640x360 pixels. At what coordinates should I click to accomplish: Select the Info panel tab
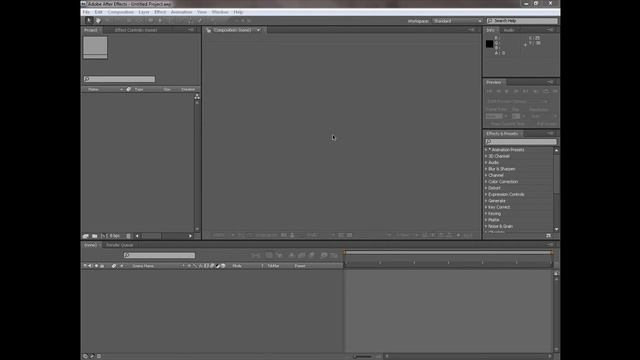[490, 30]
